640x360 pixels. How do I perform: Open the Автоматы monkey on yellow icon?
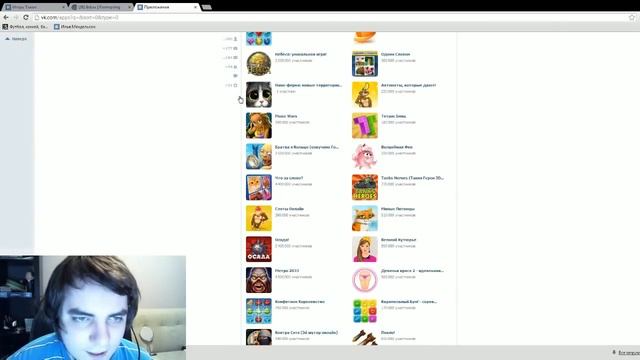click(365, 95)
